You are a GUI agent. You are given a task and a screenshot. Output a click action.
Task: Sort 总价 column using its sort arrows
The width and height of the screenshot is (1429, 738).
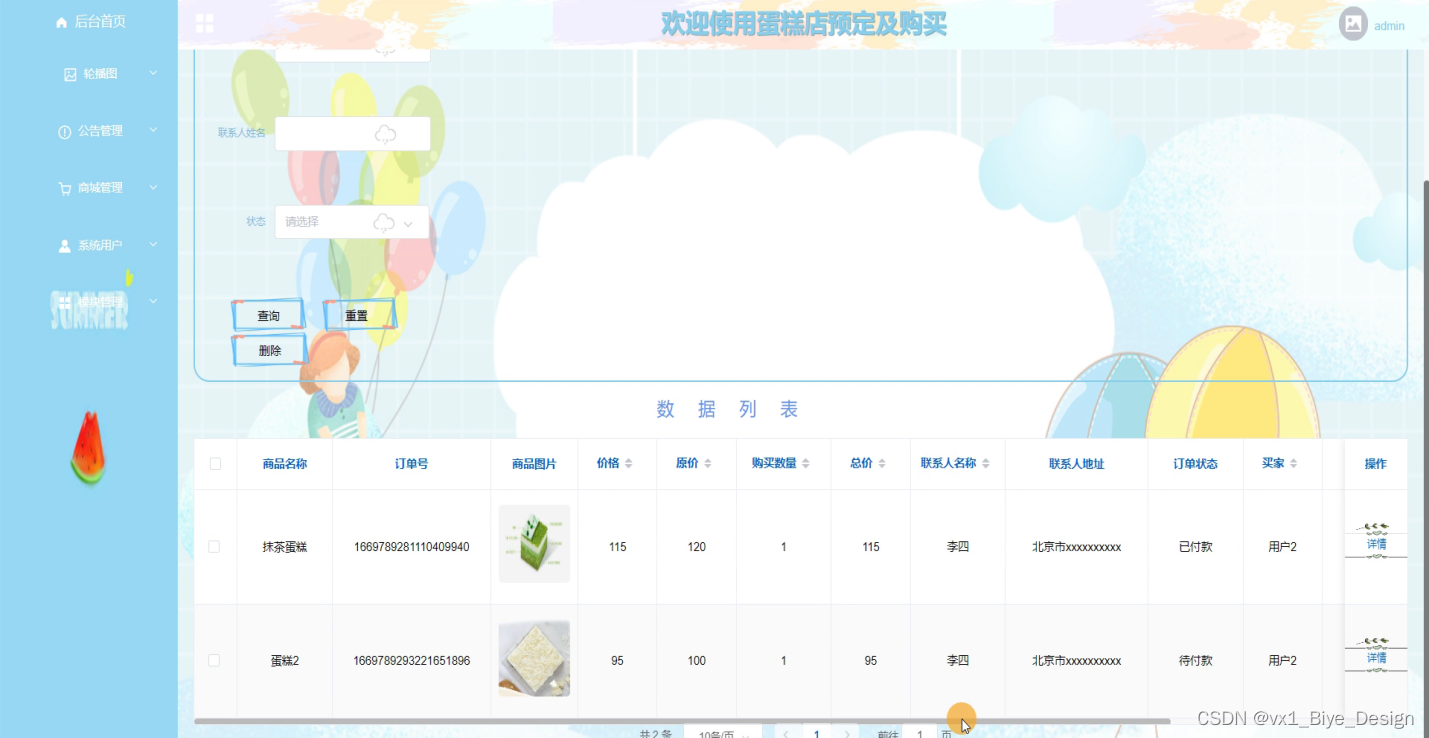point(882,464)
